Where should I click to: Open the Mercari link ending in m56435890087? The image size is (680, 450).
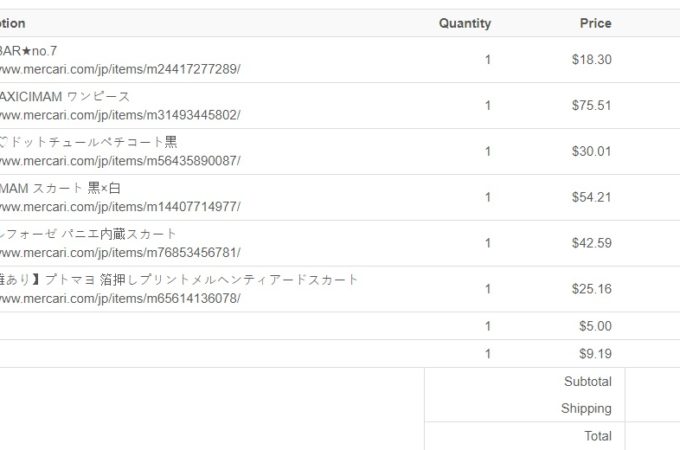point(120,161)
